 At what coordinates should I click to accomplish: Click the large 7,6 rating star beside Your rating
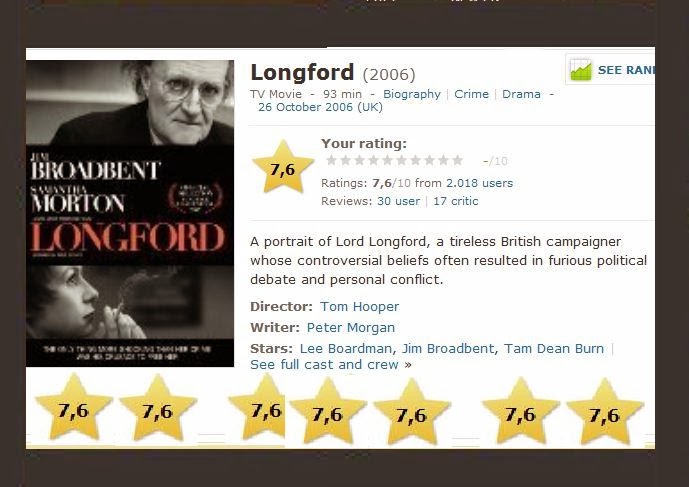(283, 167)
